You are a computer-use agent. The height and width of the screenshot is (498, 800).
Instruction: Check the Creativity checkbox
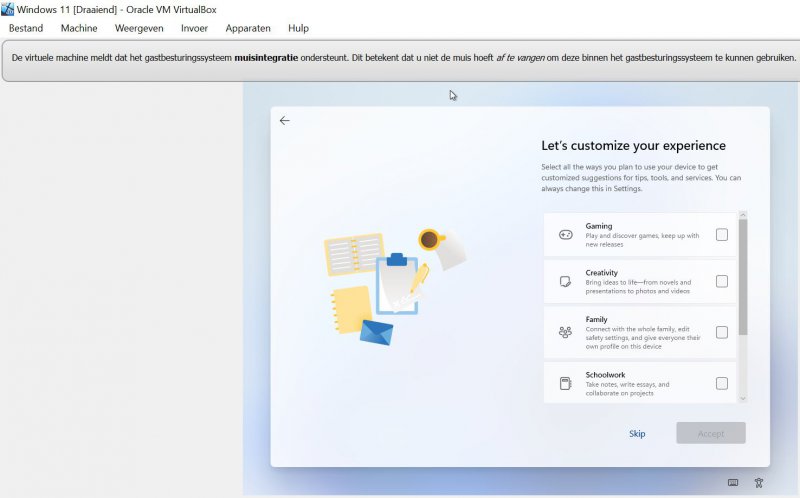[722, 282]
